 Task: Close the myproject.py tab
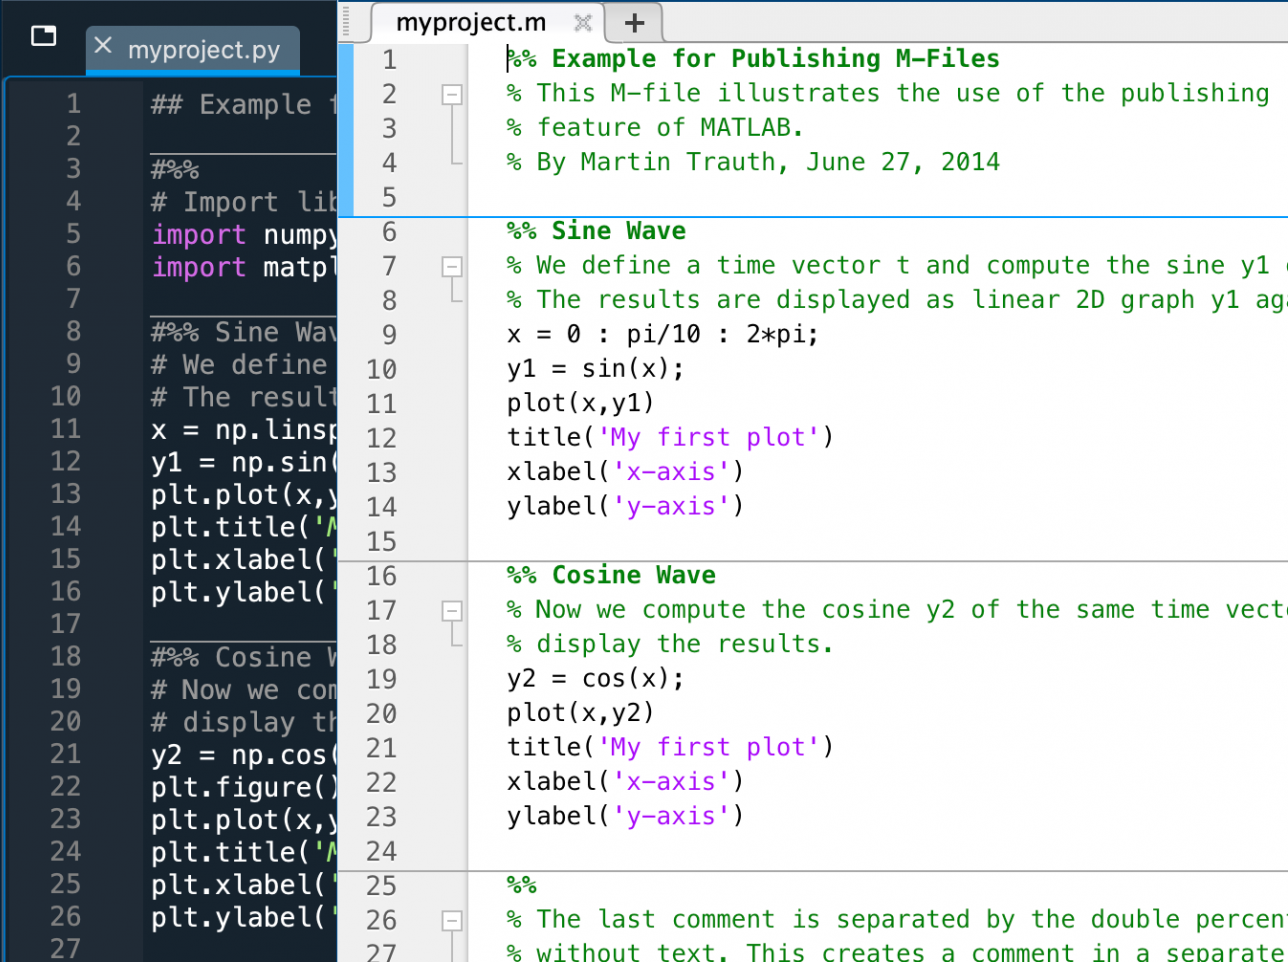coord(103,46)
